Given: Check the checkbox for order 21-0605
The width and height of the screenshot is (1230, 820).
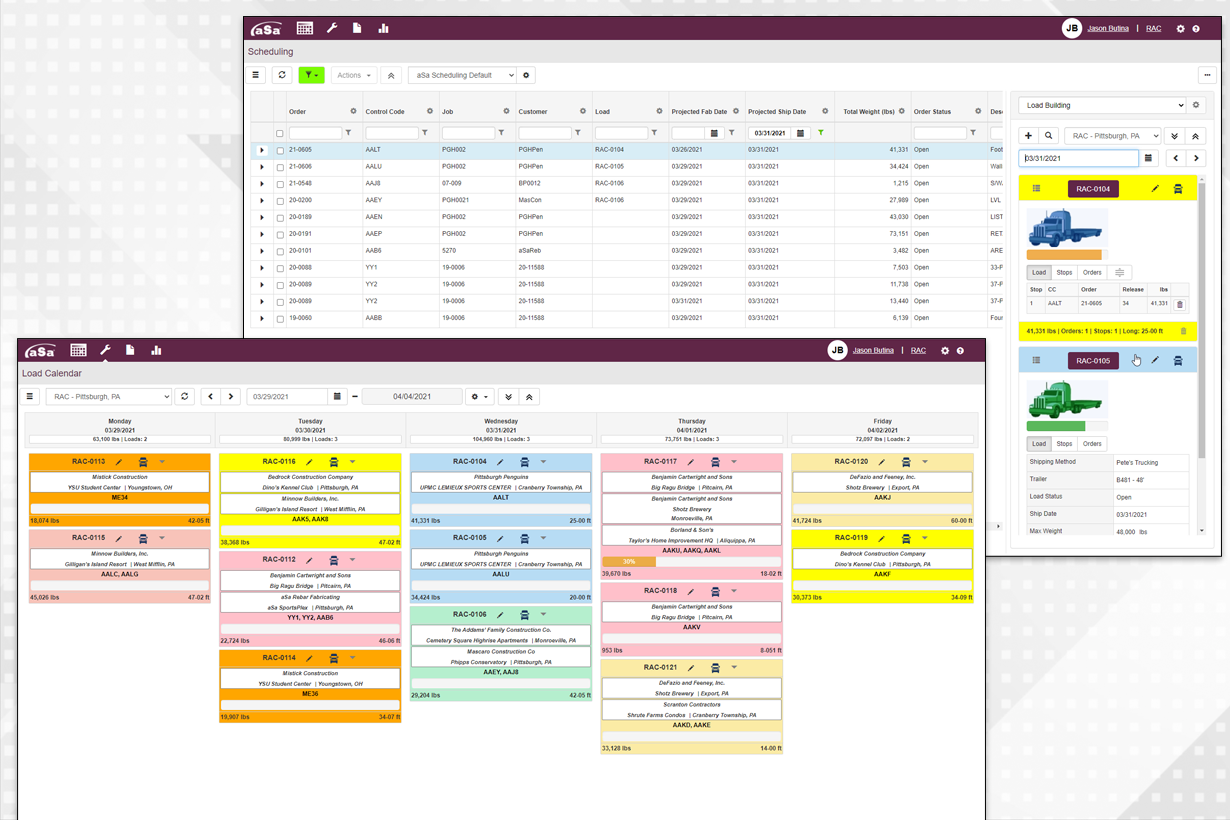Looking at the screenshot, I should (280, 150).
